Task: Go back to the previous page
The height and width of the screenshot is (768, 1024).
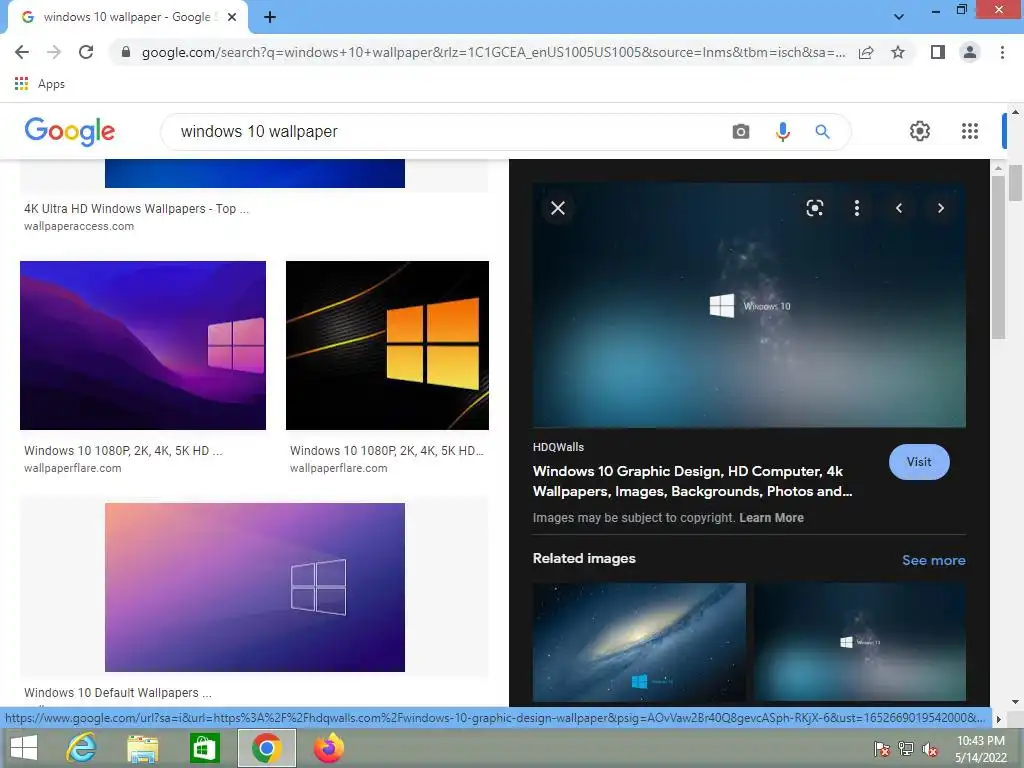Action: [x=22, y=52]
